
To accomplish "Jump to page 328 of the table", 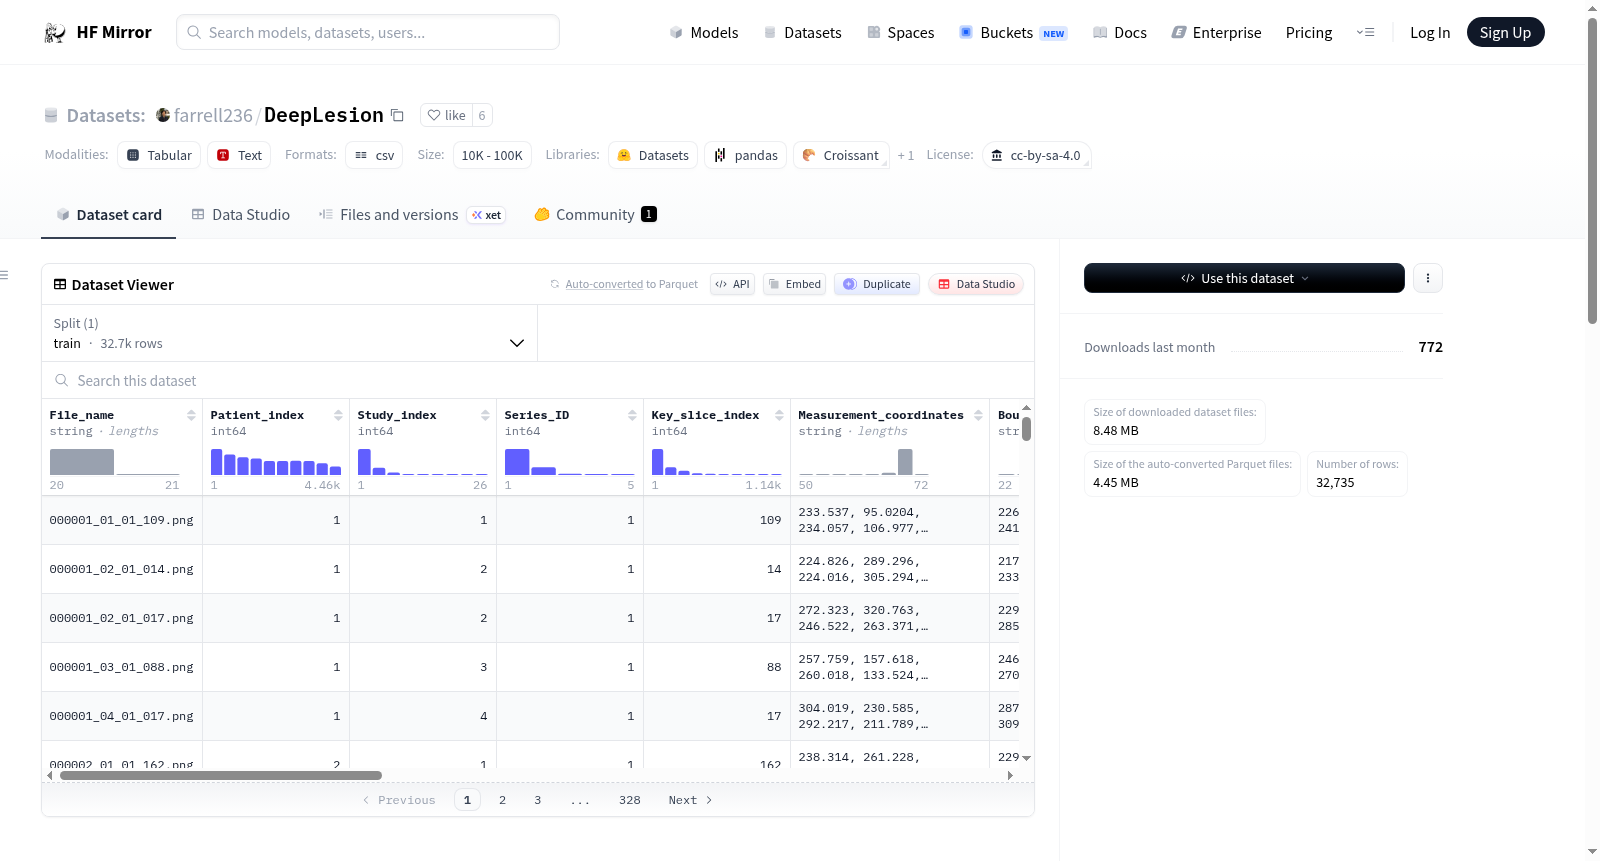I will pos(630,800).
